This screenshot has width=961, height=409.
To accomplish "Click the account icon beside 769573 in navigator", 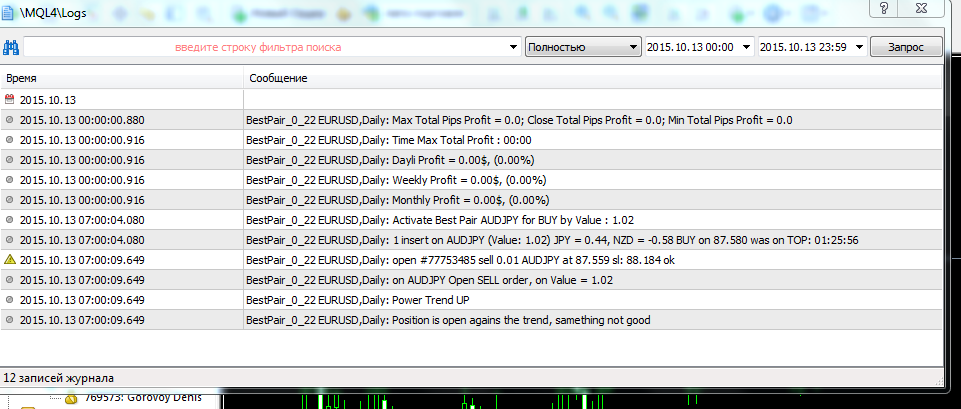I will click(x=70, y=399).
